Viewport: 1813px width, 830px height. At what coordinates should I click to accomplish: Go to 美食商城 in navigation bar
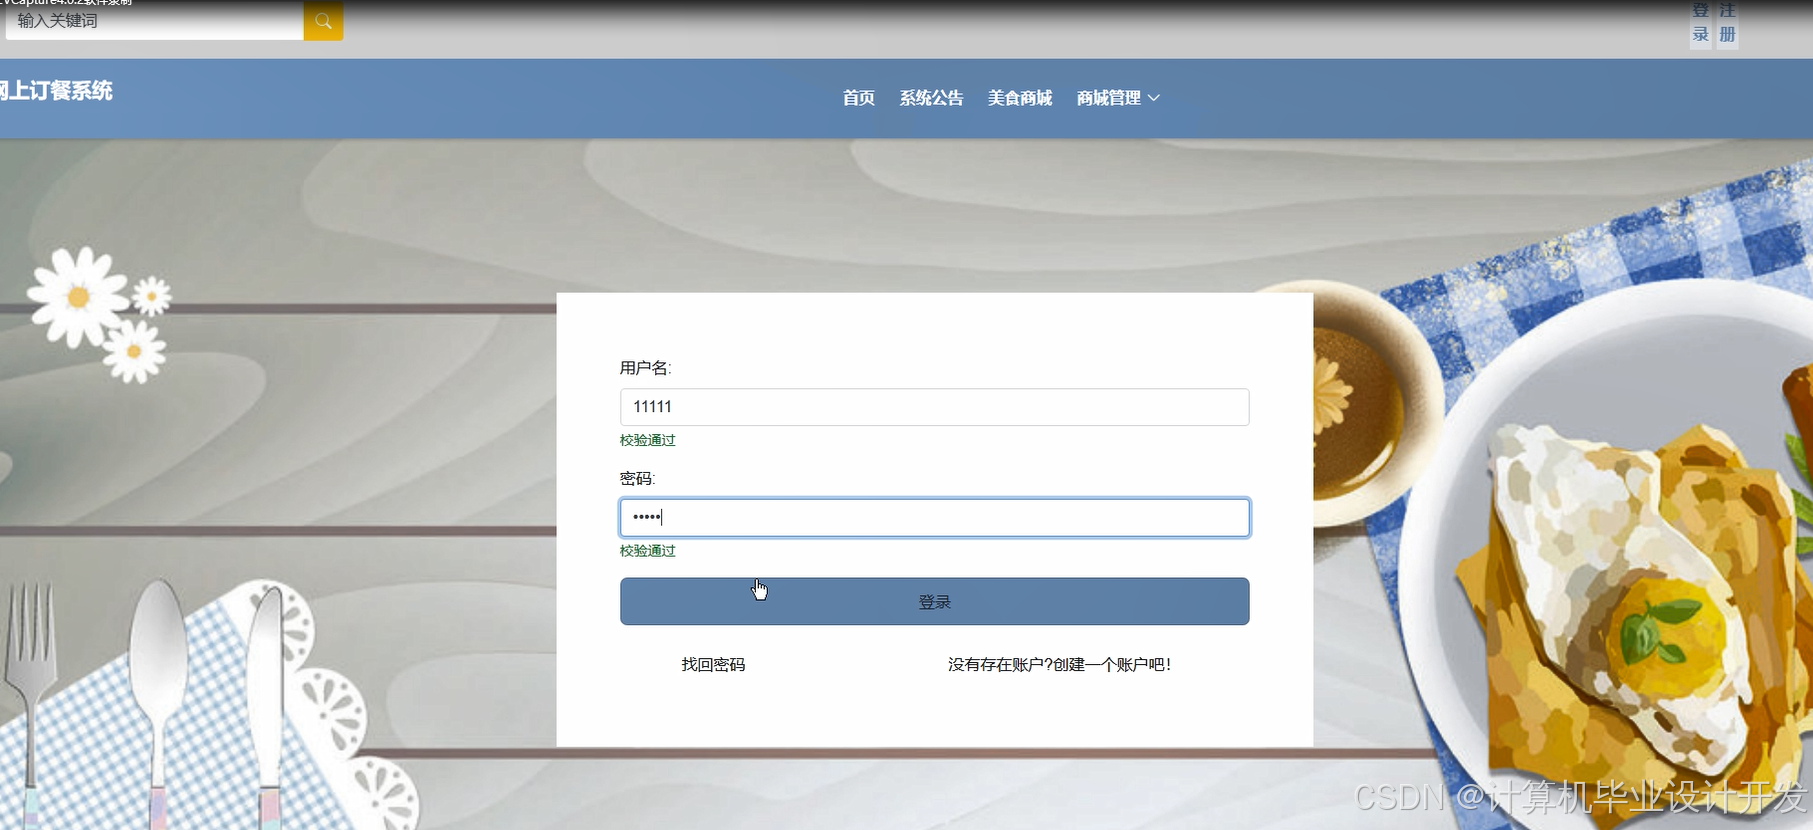click(1020, 98)
